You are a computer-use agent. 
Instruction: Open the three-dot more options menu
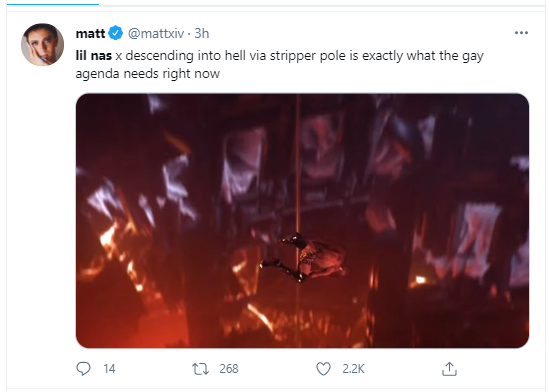point(521,33)
